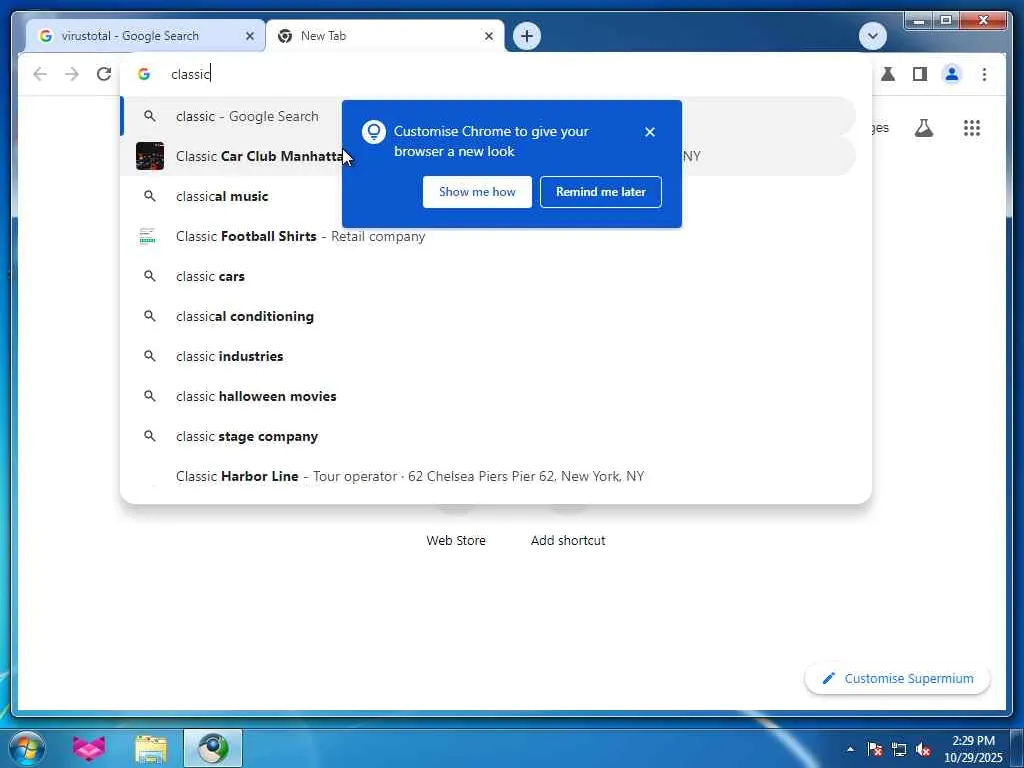Image resolution: width=1024 pixels, height=768 pixels.
Task: Click the browser back arrow
Action: click(40, 74)
